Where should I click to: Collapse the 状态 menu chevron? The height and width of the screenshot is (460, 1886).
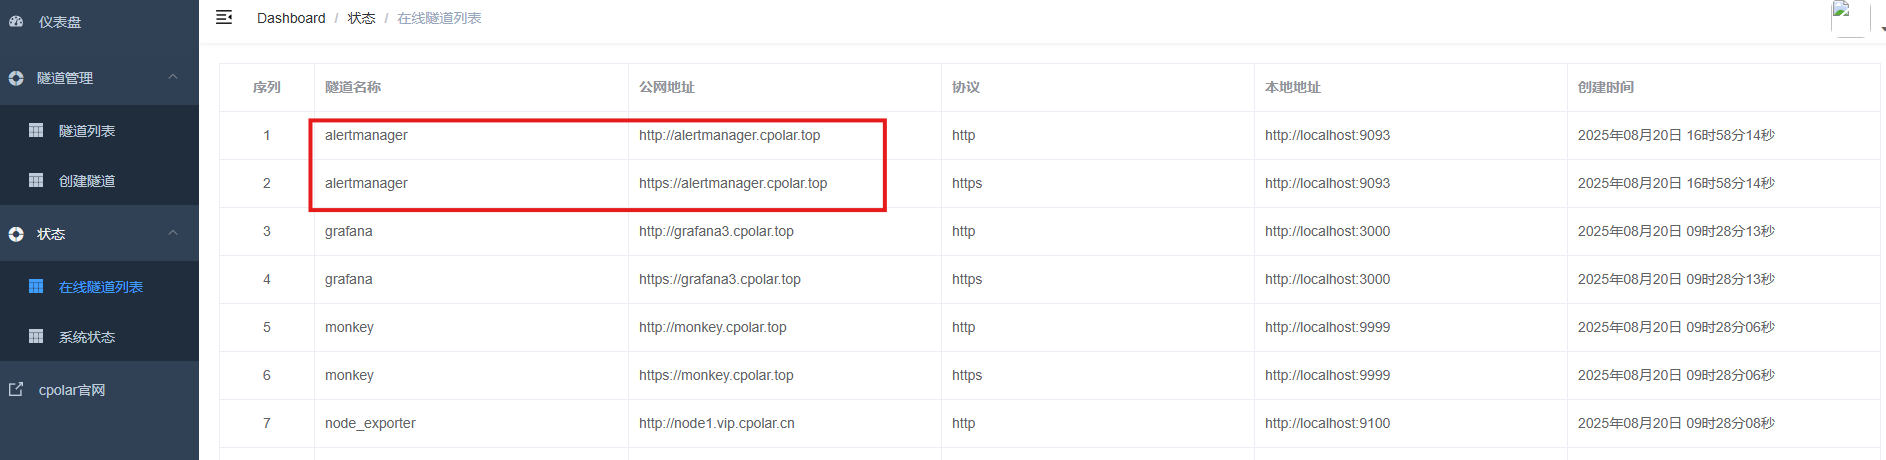(x=173, y=233)
